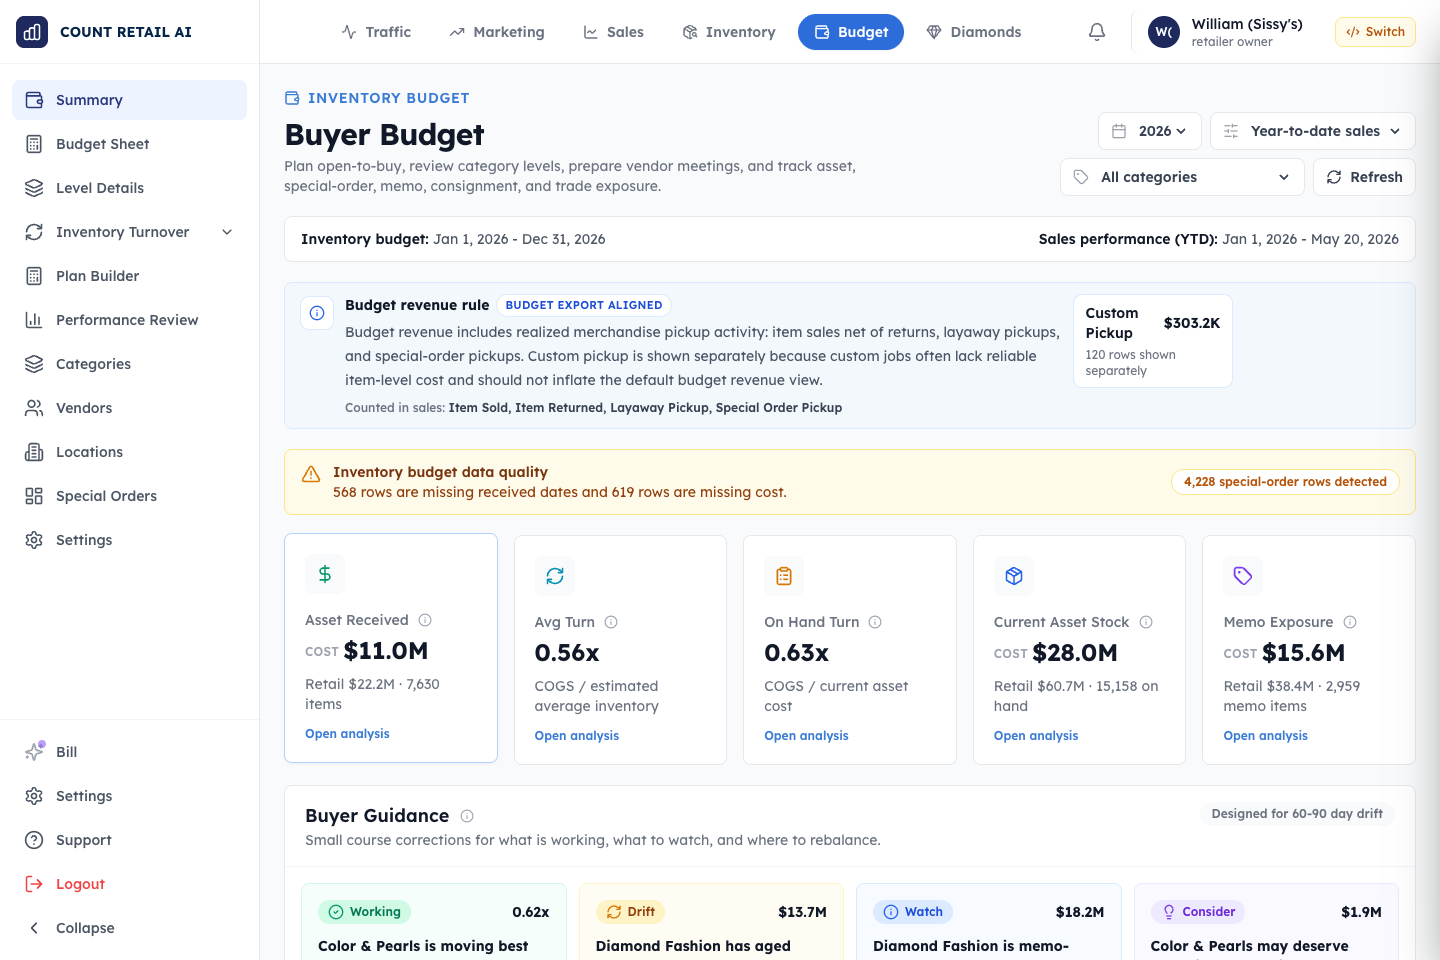
Task: Click the Switch button
Action: (1375, 32)
